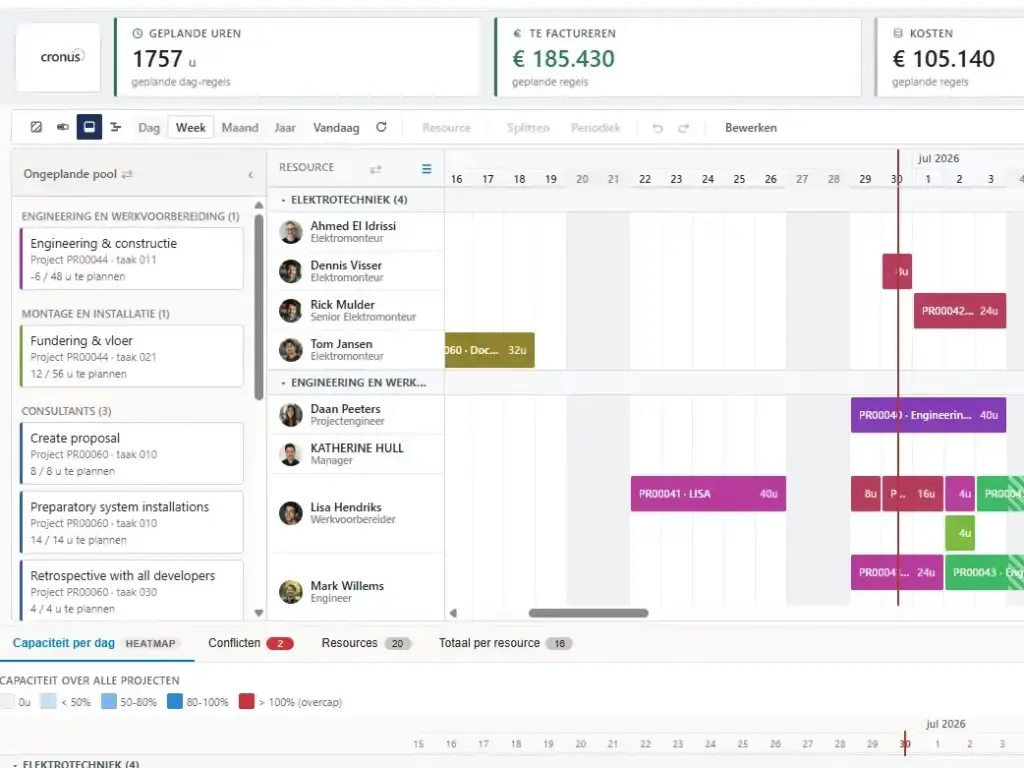The height and width of the screenshot is (768, 1024).
Task: Click the swap arrows next to Ongeplande pool
Action: 127,174
